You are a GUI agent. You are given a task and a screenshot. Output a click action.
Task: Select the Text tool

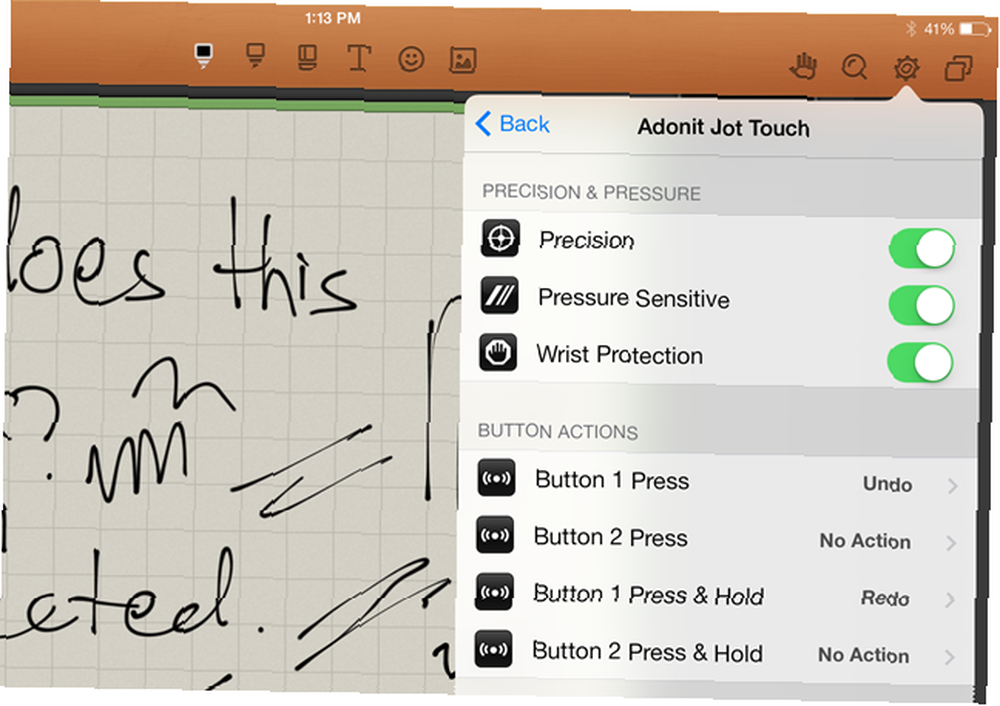[359, 58]
